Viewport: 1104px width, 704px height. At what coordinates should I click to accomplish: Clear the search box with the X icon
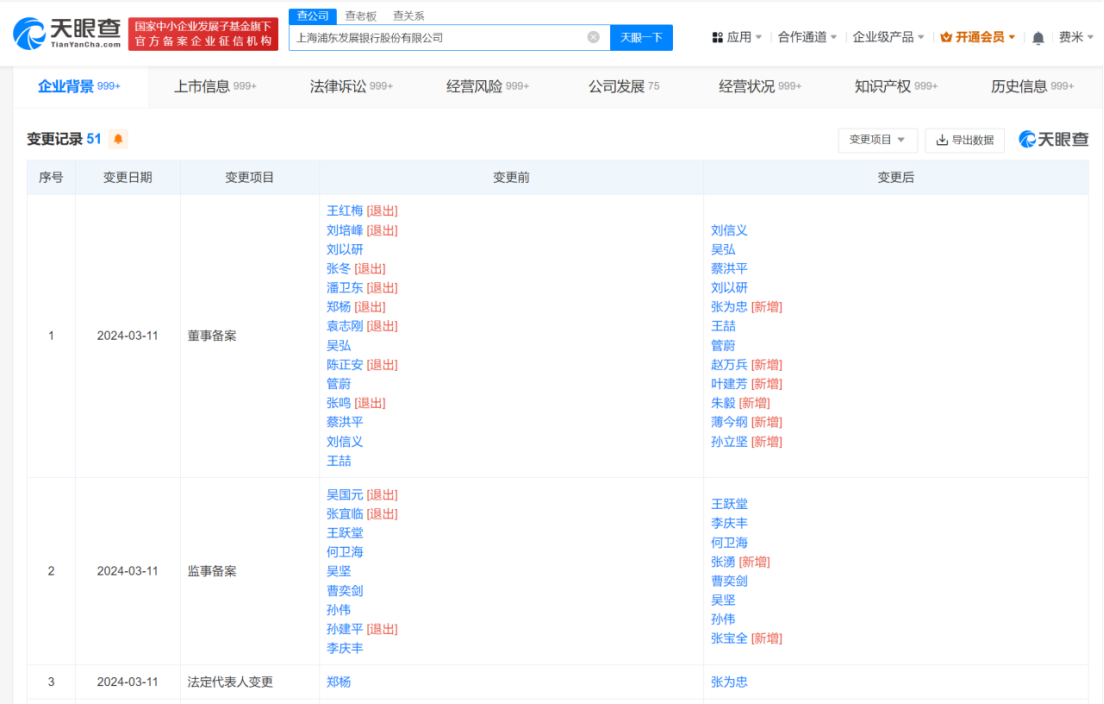pos(594,37)
